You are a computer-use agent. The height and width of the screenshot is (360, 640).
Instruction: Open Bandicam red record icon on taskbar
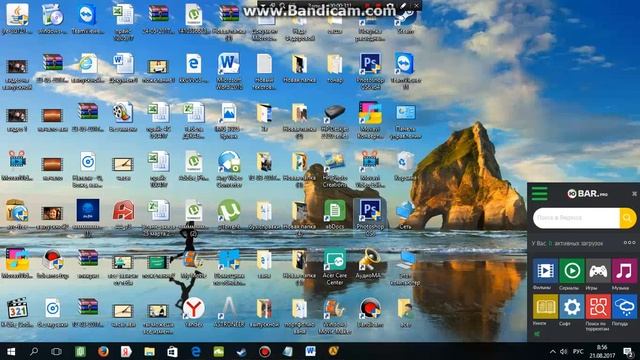[x=264, y=351]
